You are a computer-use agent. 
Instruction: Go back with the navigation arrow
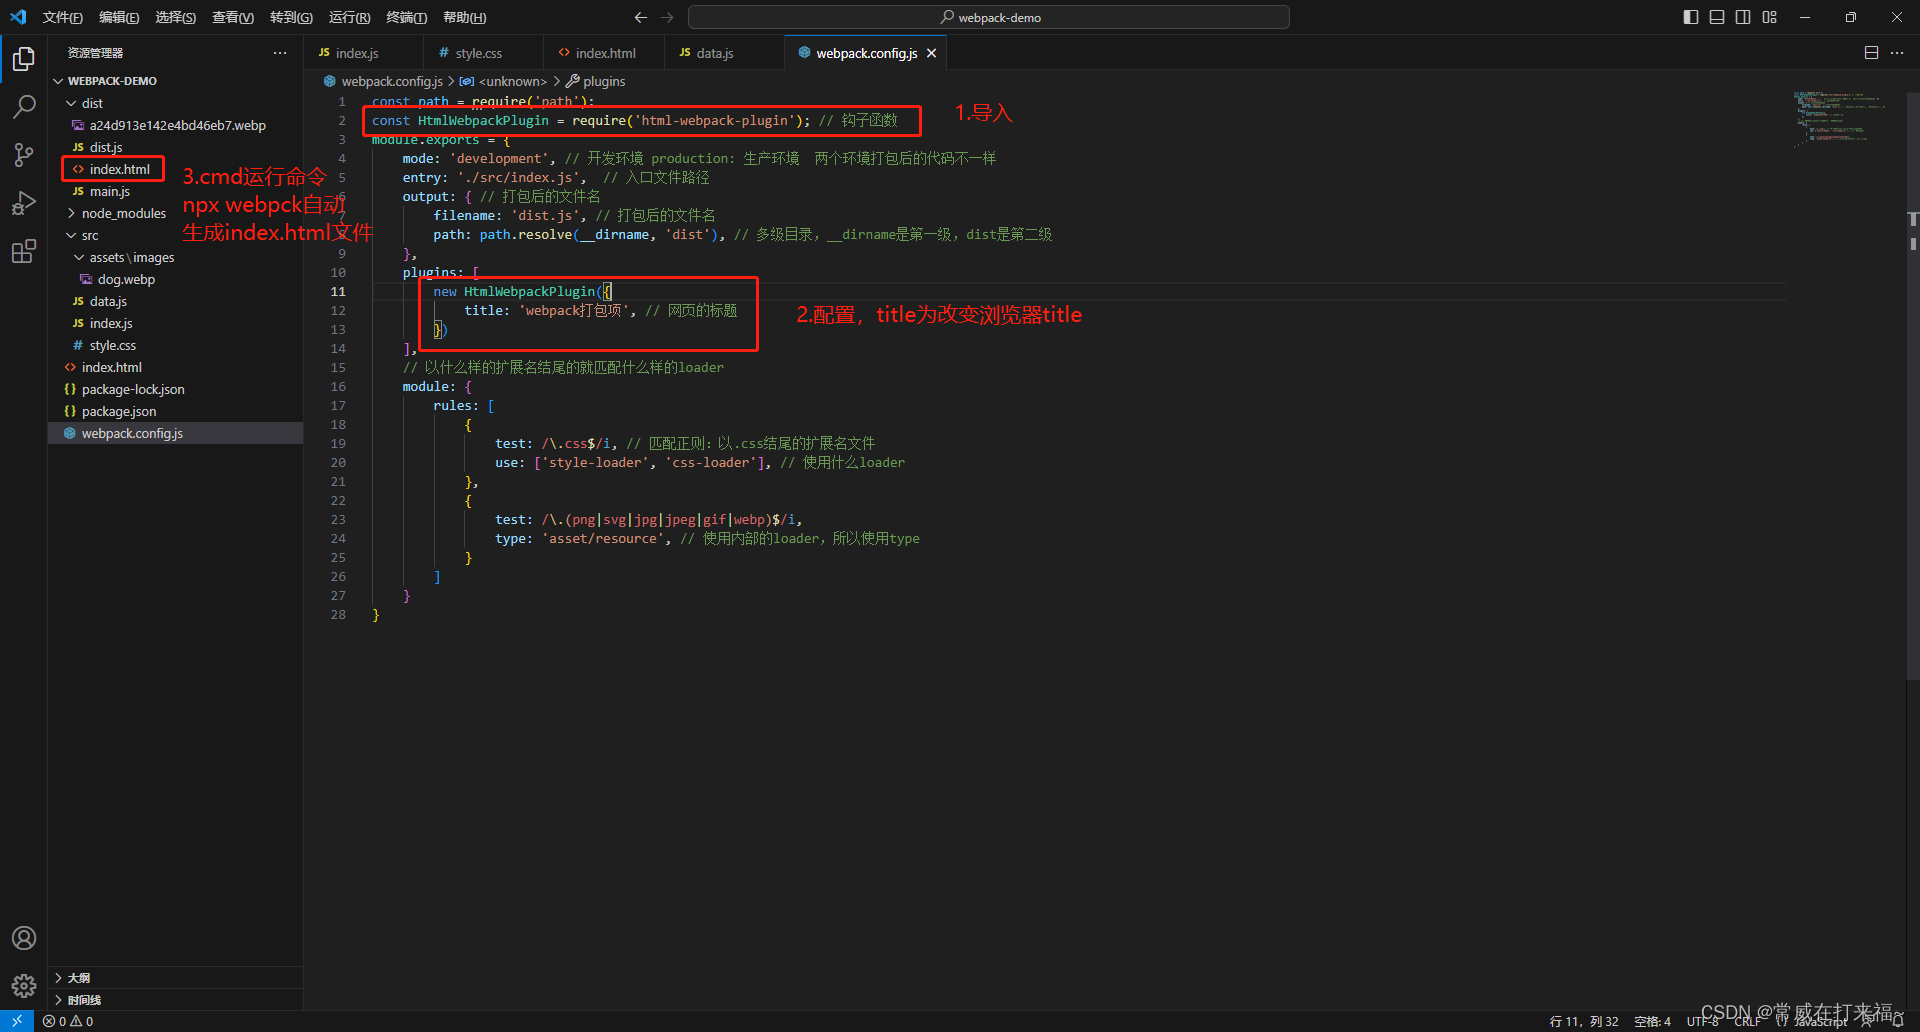pos(641,17)
